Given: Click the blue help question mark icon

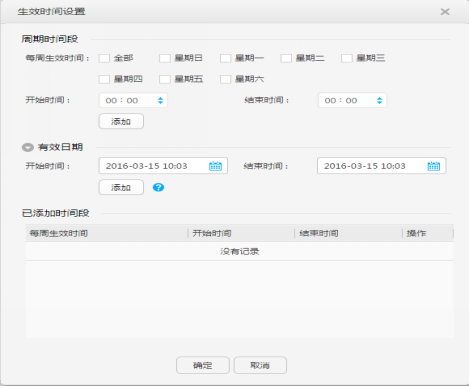Looking at the screenshot, I should [x=158, y=187].
